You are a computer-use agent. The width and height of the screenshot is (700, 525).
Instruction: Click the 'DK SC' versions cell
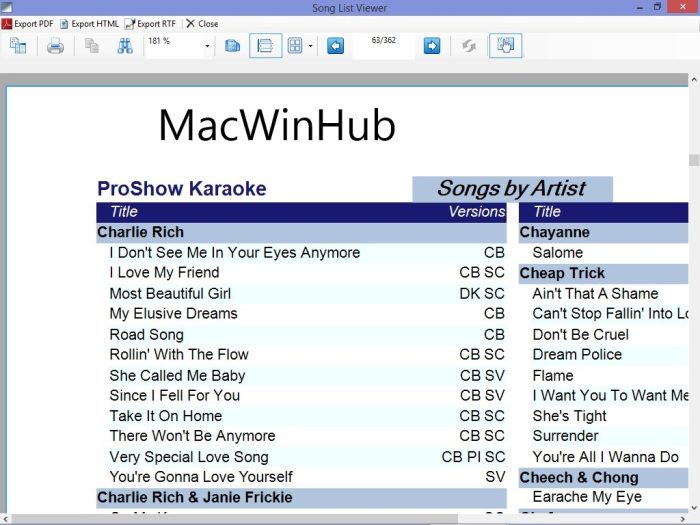[x=482, y=293]
